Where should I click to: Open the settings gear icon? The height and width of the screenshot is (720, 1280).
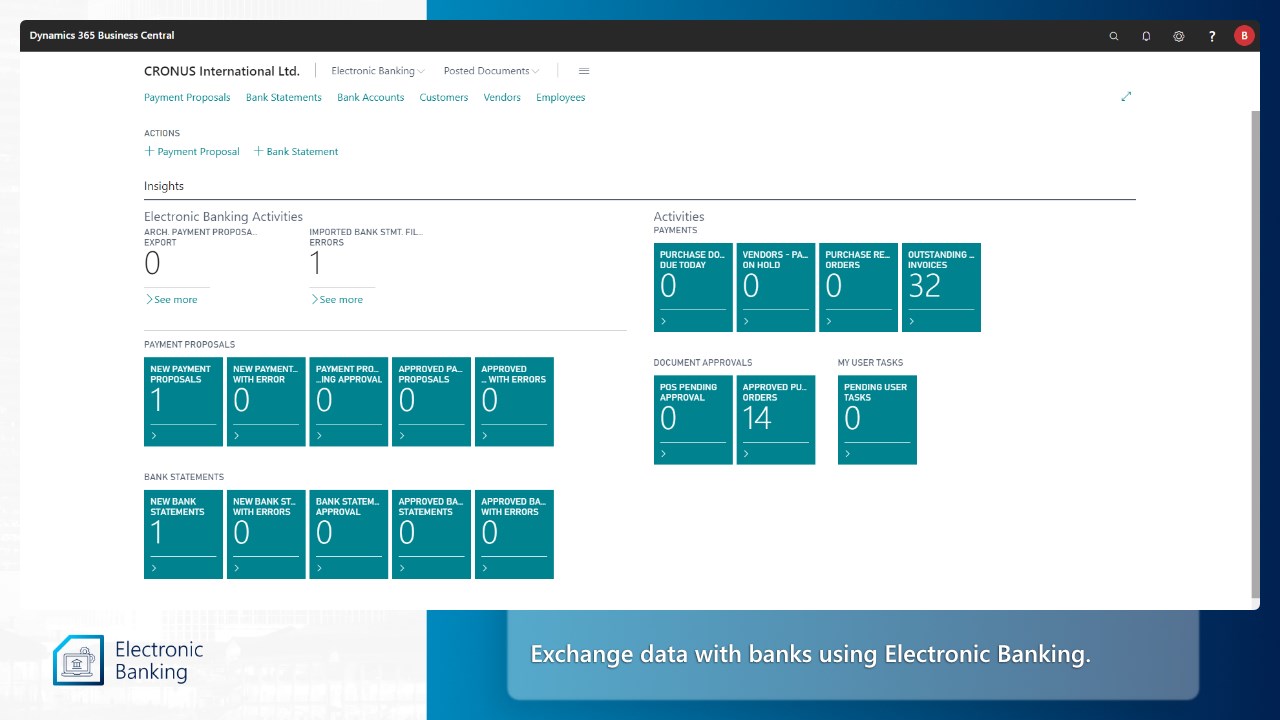pyautogui.click(x=1179, y=36)
